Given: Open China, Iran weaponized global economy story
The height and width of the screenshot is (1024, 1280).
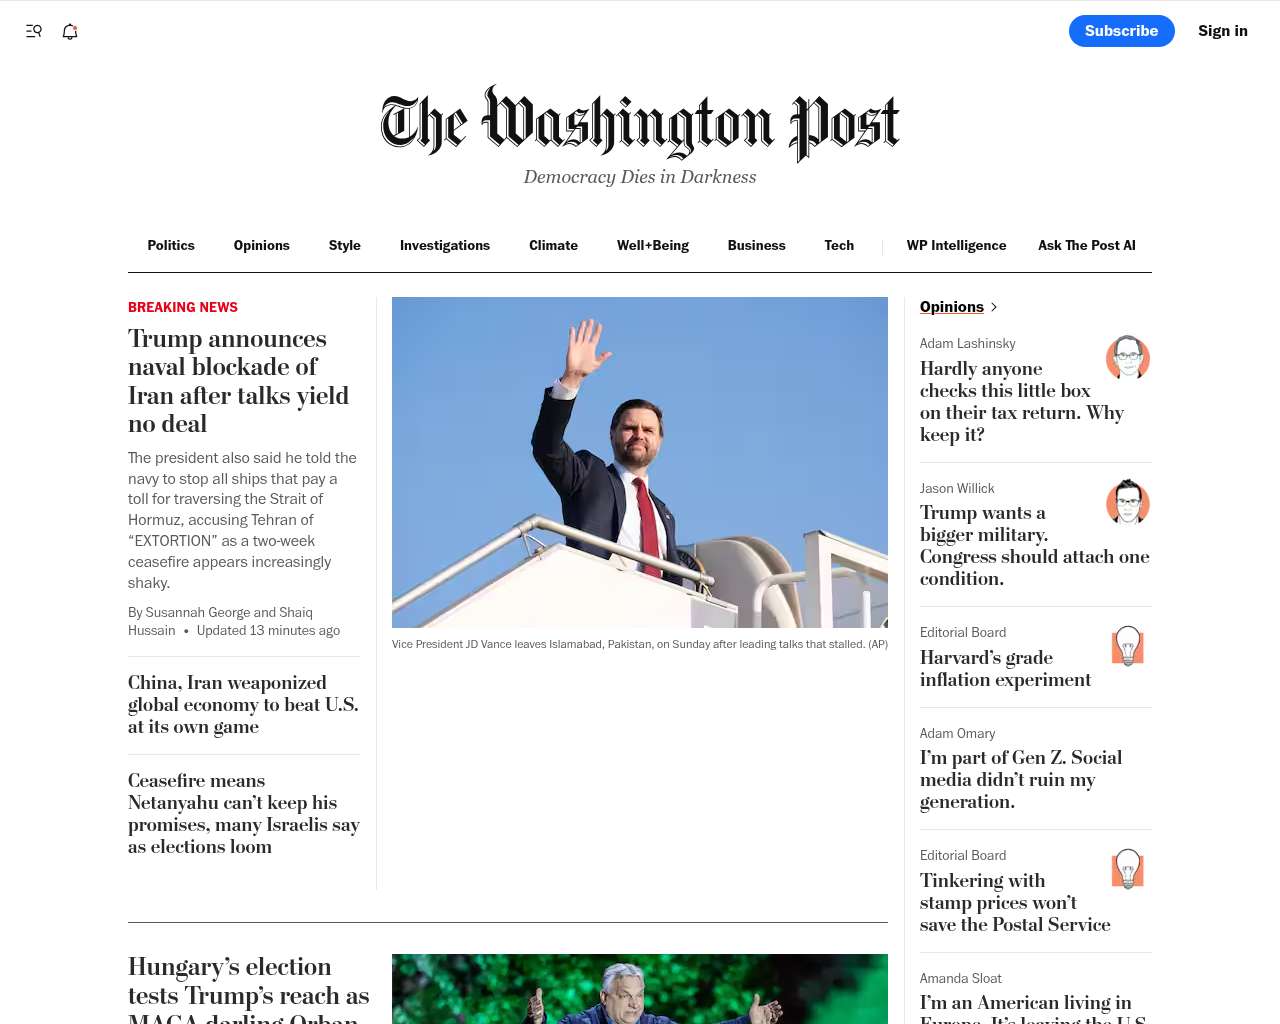Looking at the screenshot, I should 243,705.
